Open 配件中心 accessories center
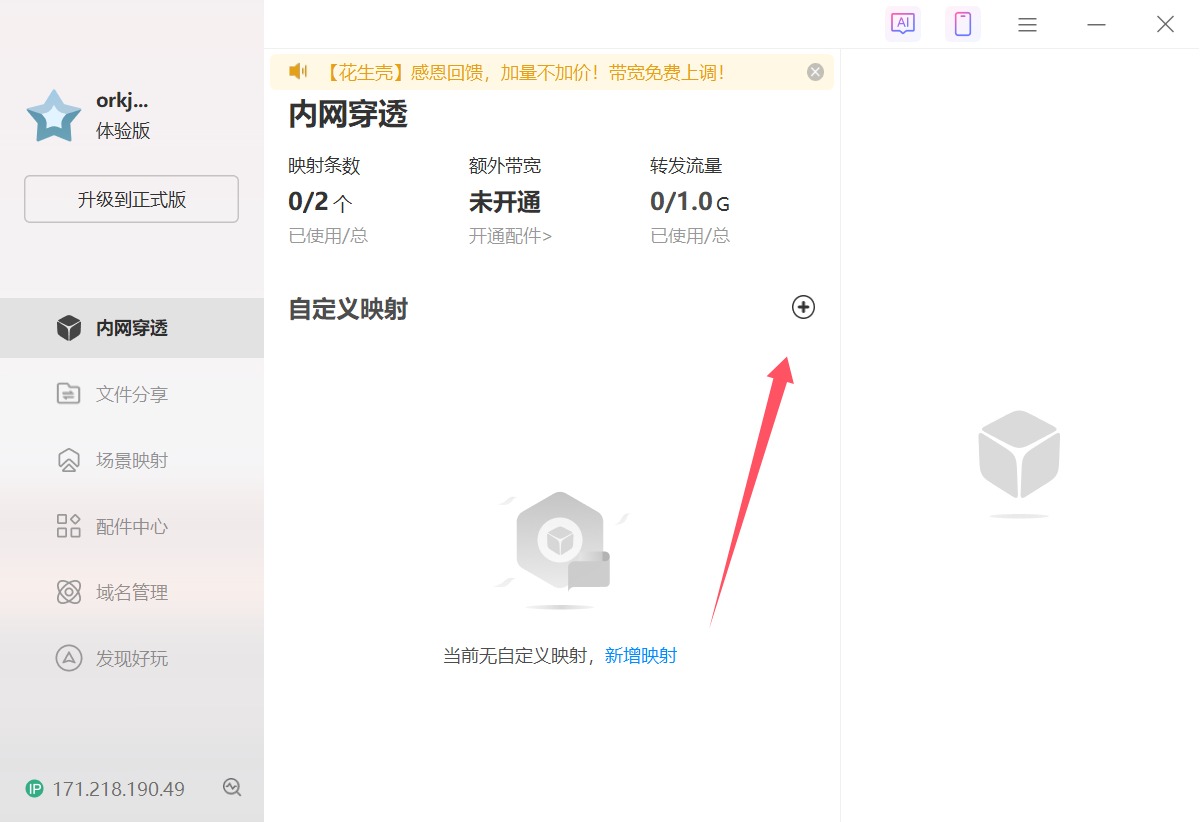This screenshot has height=822, width=1200. (131, 526)
